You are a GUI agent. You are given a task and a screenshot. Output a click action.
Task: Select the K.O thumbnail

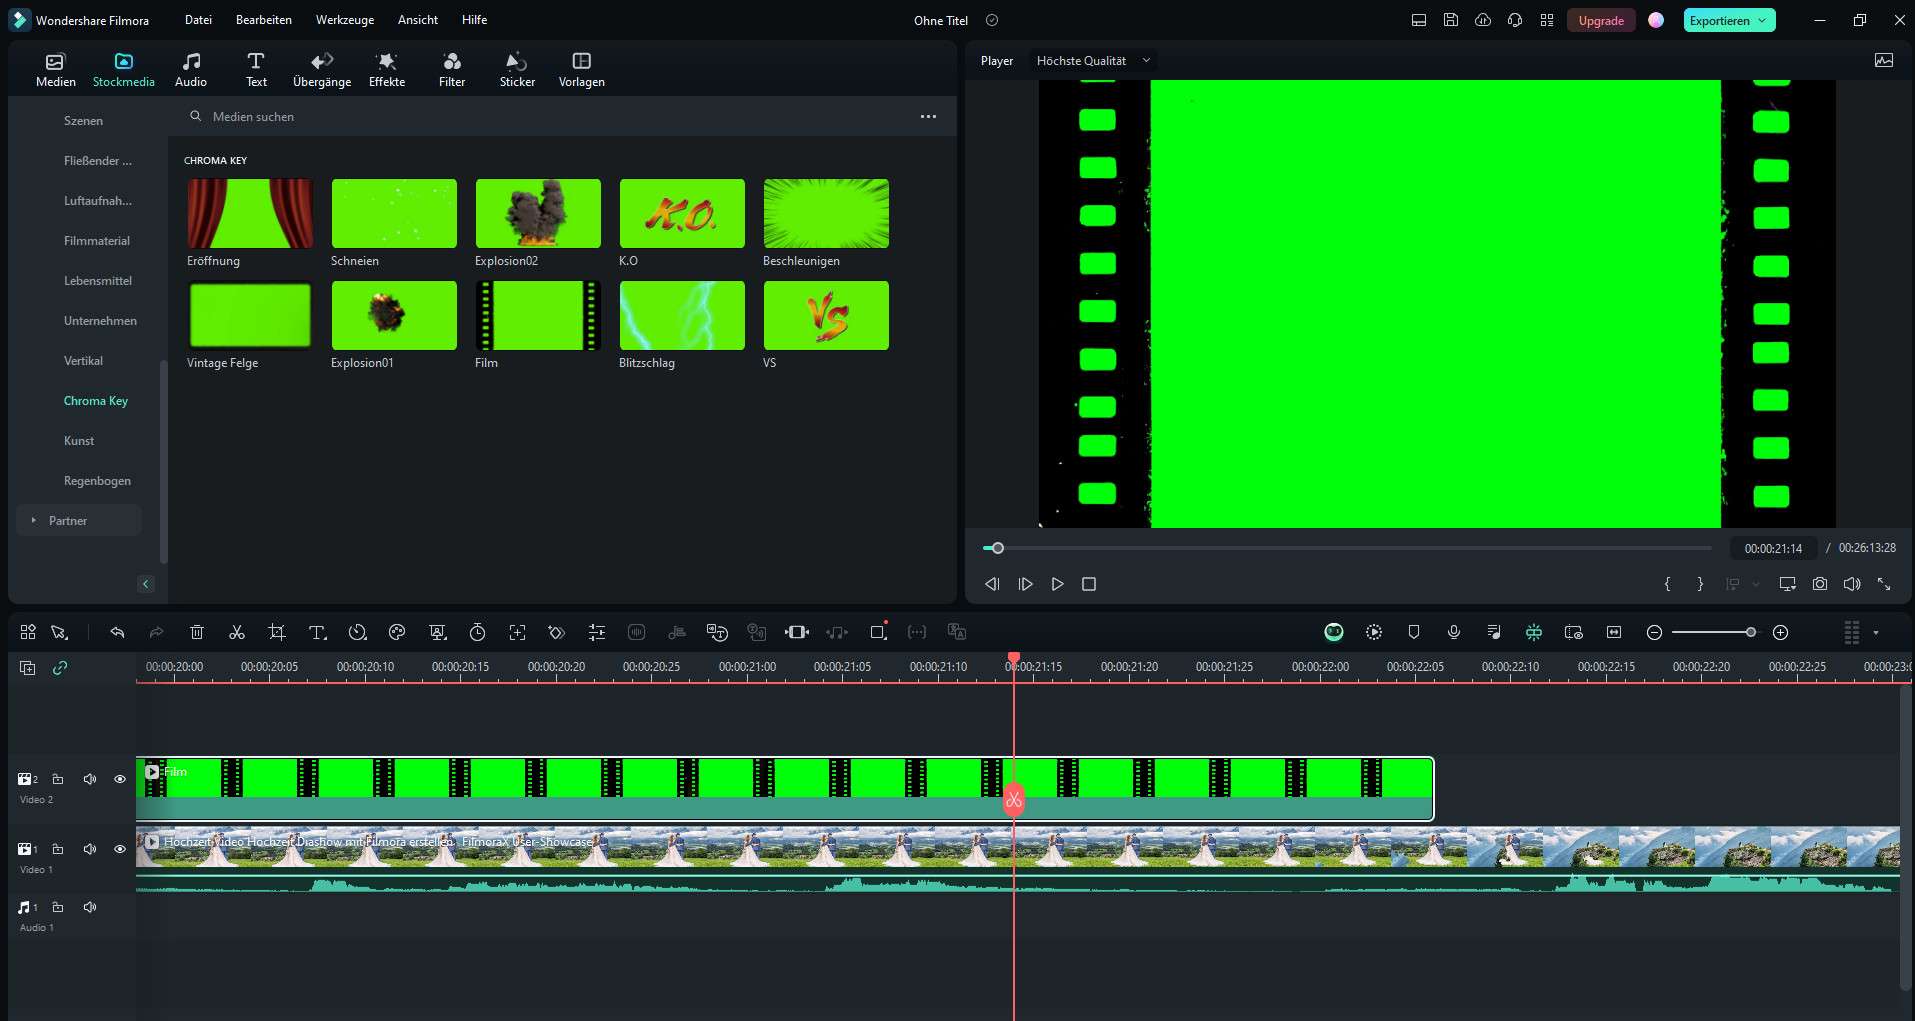(682, 214)
